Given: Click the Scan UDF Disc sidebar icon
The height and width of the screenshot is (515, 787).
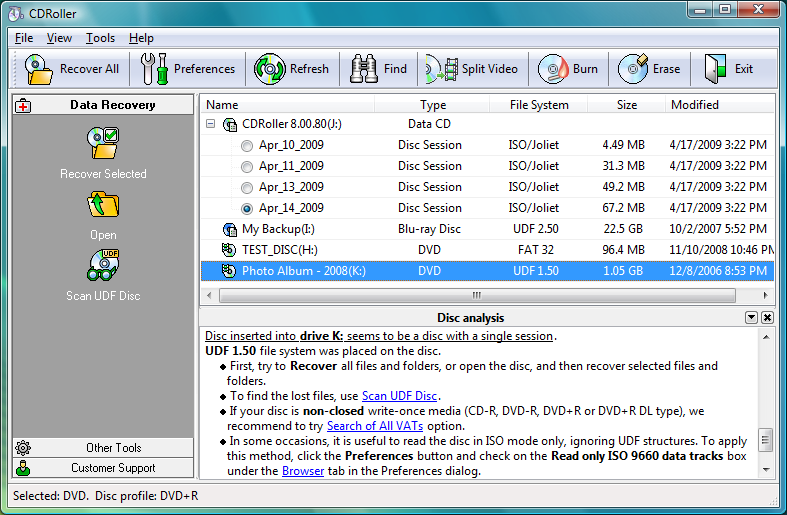Looking at the screenshot, I should click(x=103, y=265).
